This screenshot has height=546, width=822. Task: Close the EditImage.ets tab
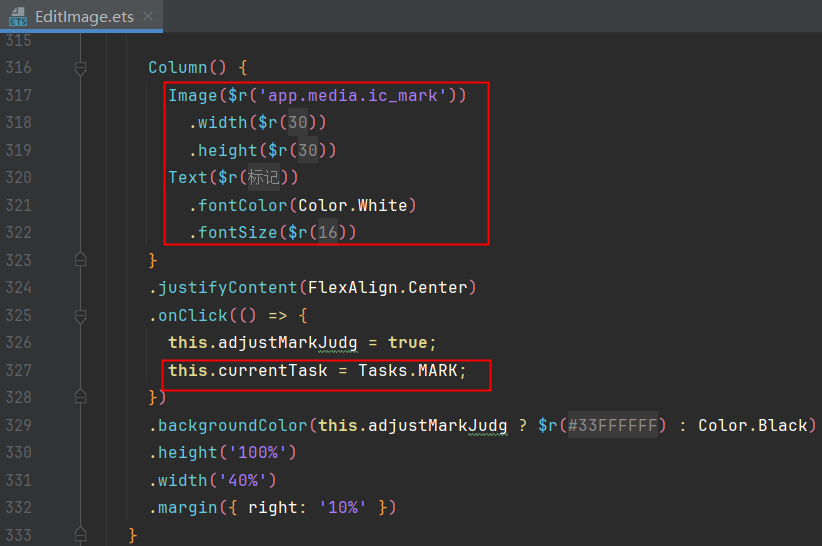point(147,17)
